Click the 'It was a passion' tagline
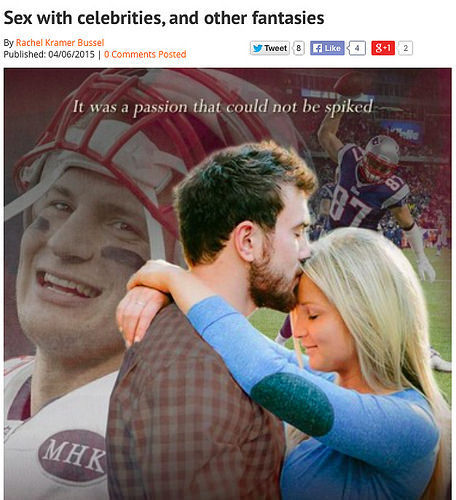Image resolution: width=456 pixels, height=500 pixels. 222,107
